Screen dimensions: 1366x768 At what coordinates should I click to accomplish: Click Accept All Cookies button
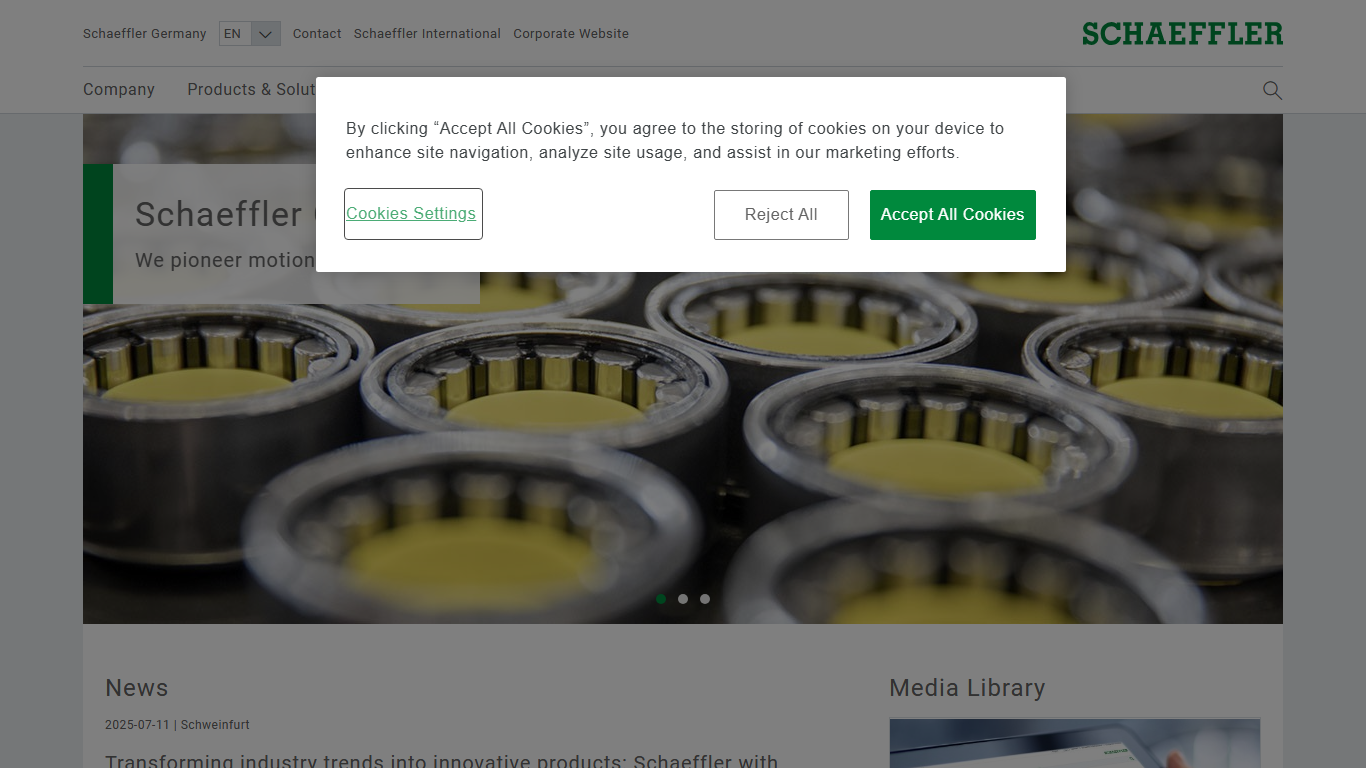coord(952,215)
